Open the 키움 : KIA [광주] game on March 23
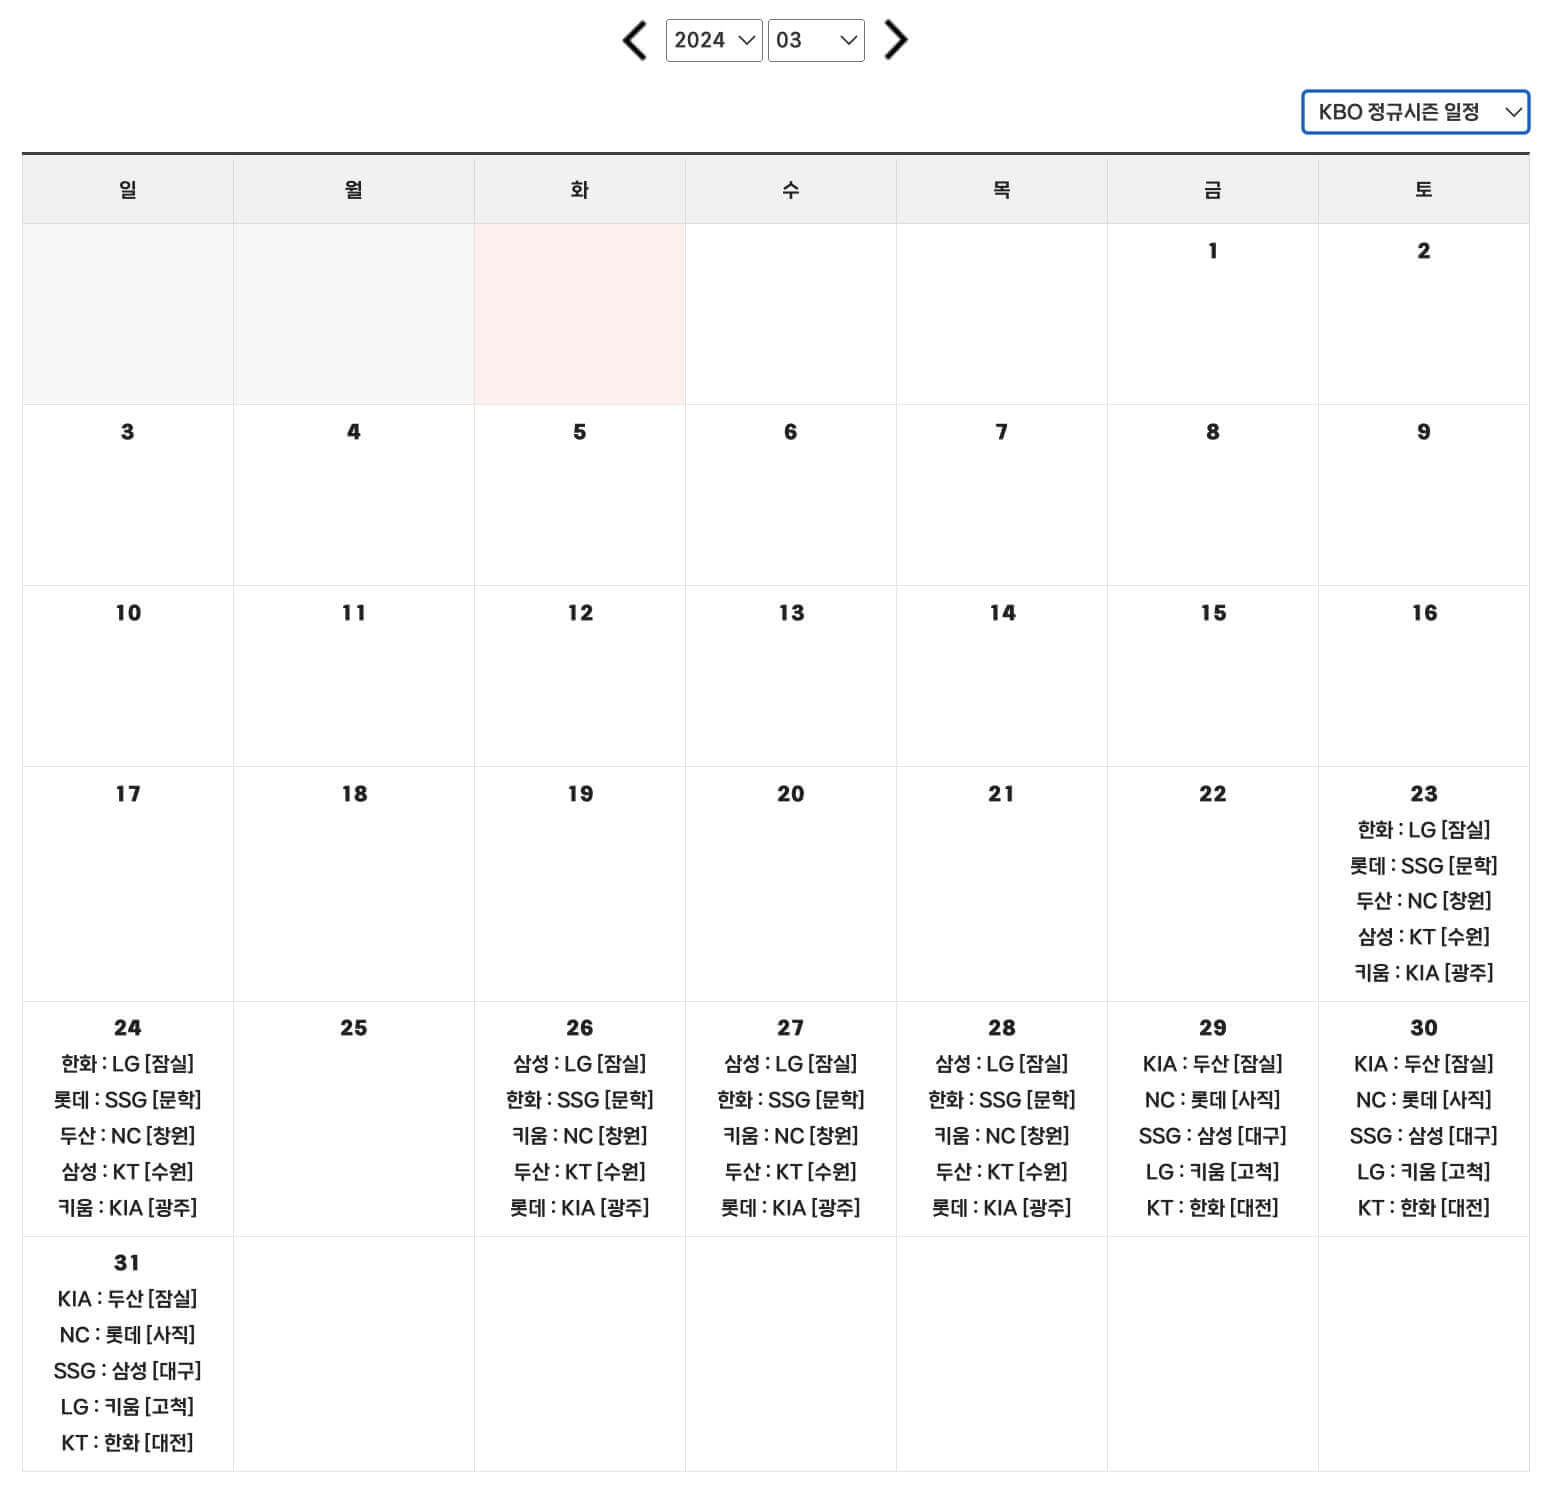 1423,972
